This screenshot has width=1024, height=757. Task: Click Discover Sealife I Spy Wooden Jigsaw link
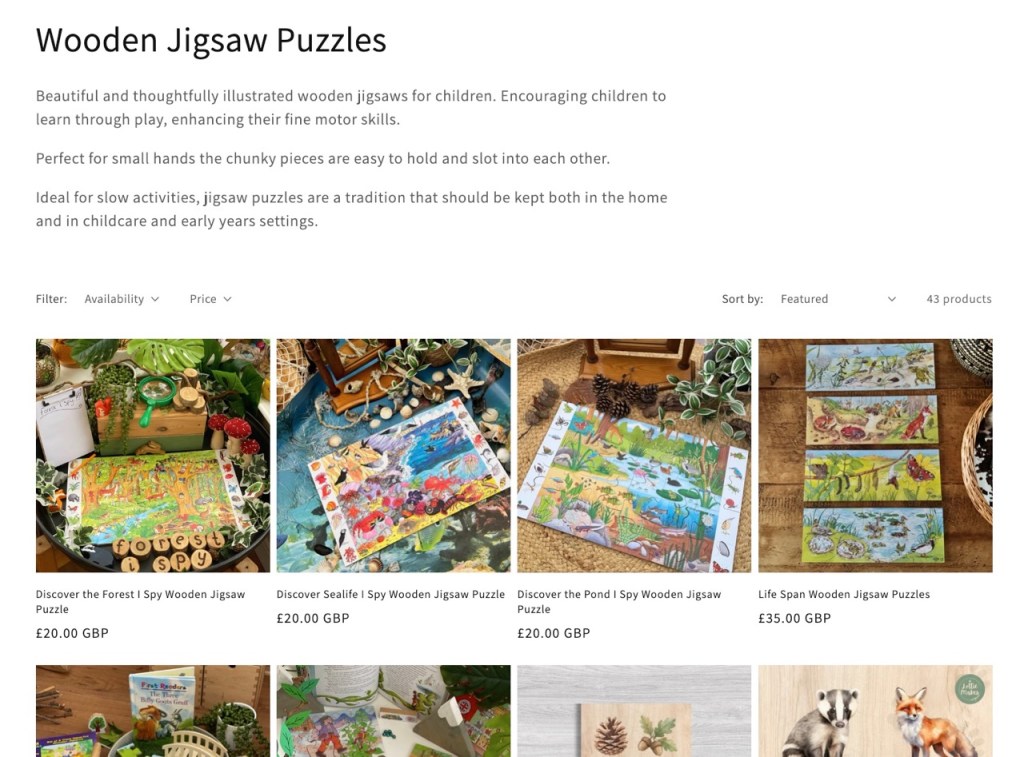pyautogui.click(x=391, y=594)
